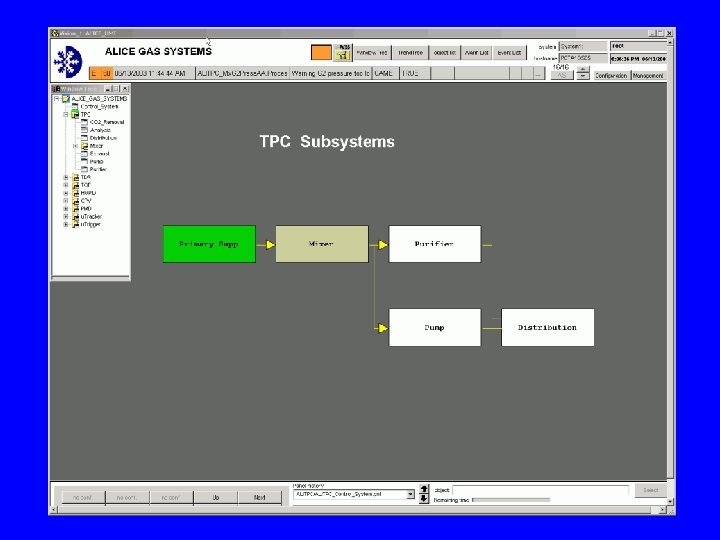Click the CAME cell in alarm row

click(x=385, y=73)
